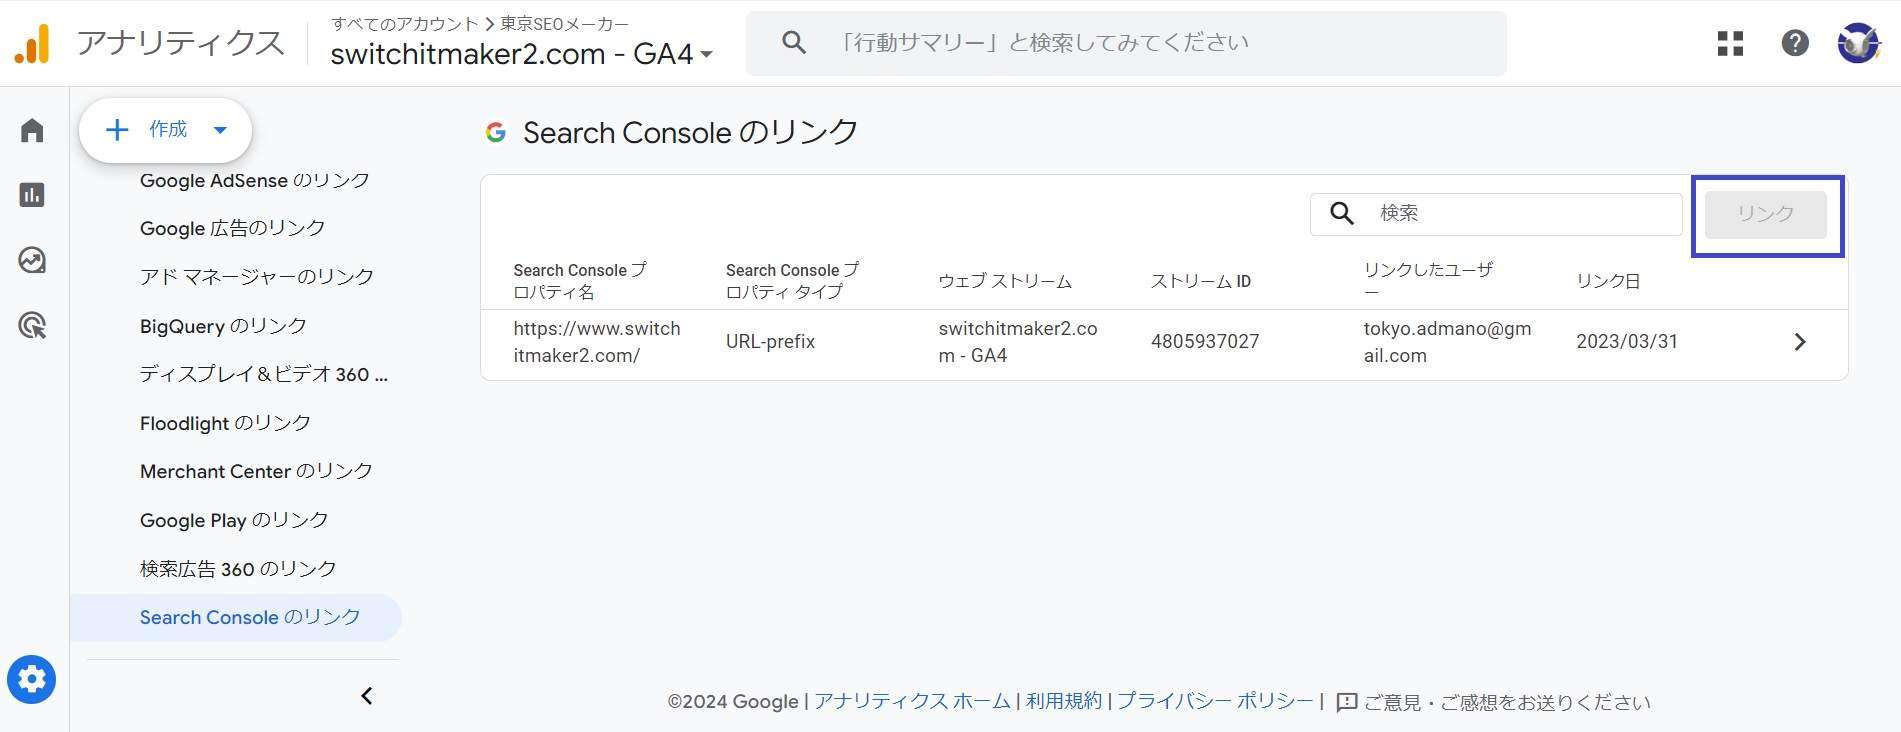Collapse the admin side menu
The height and width of the screenshot is (732, 1901).
pyautogui.click(x=367, y=696)
